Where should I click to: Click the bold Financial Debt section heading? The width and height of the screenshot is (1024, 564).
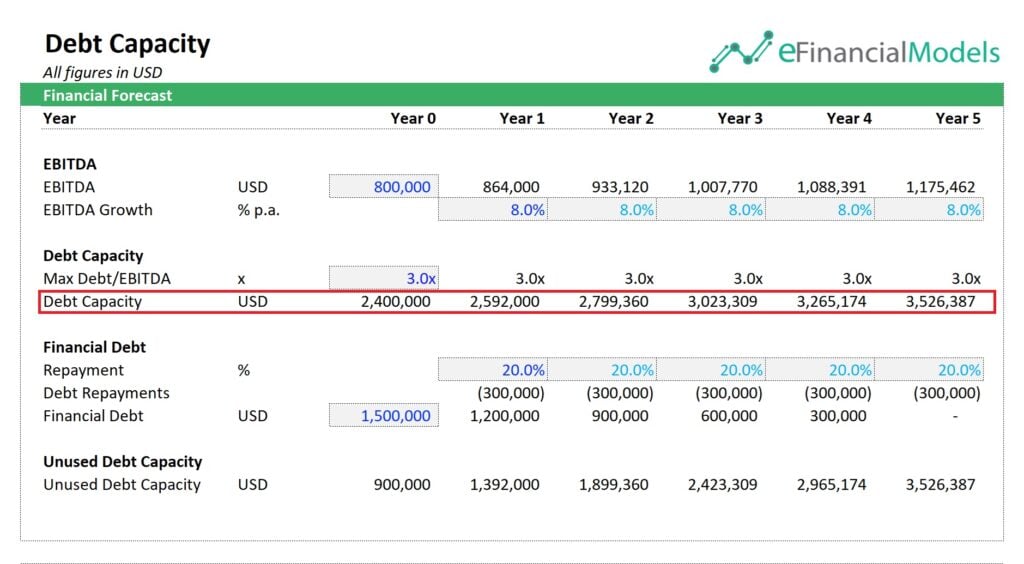94,347
